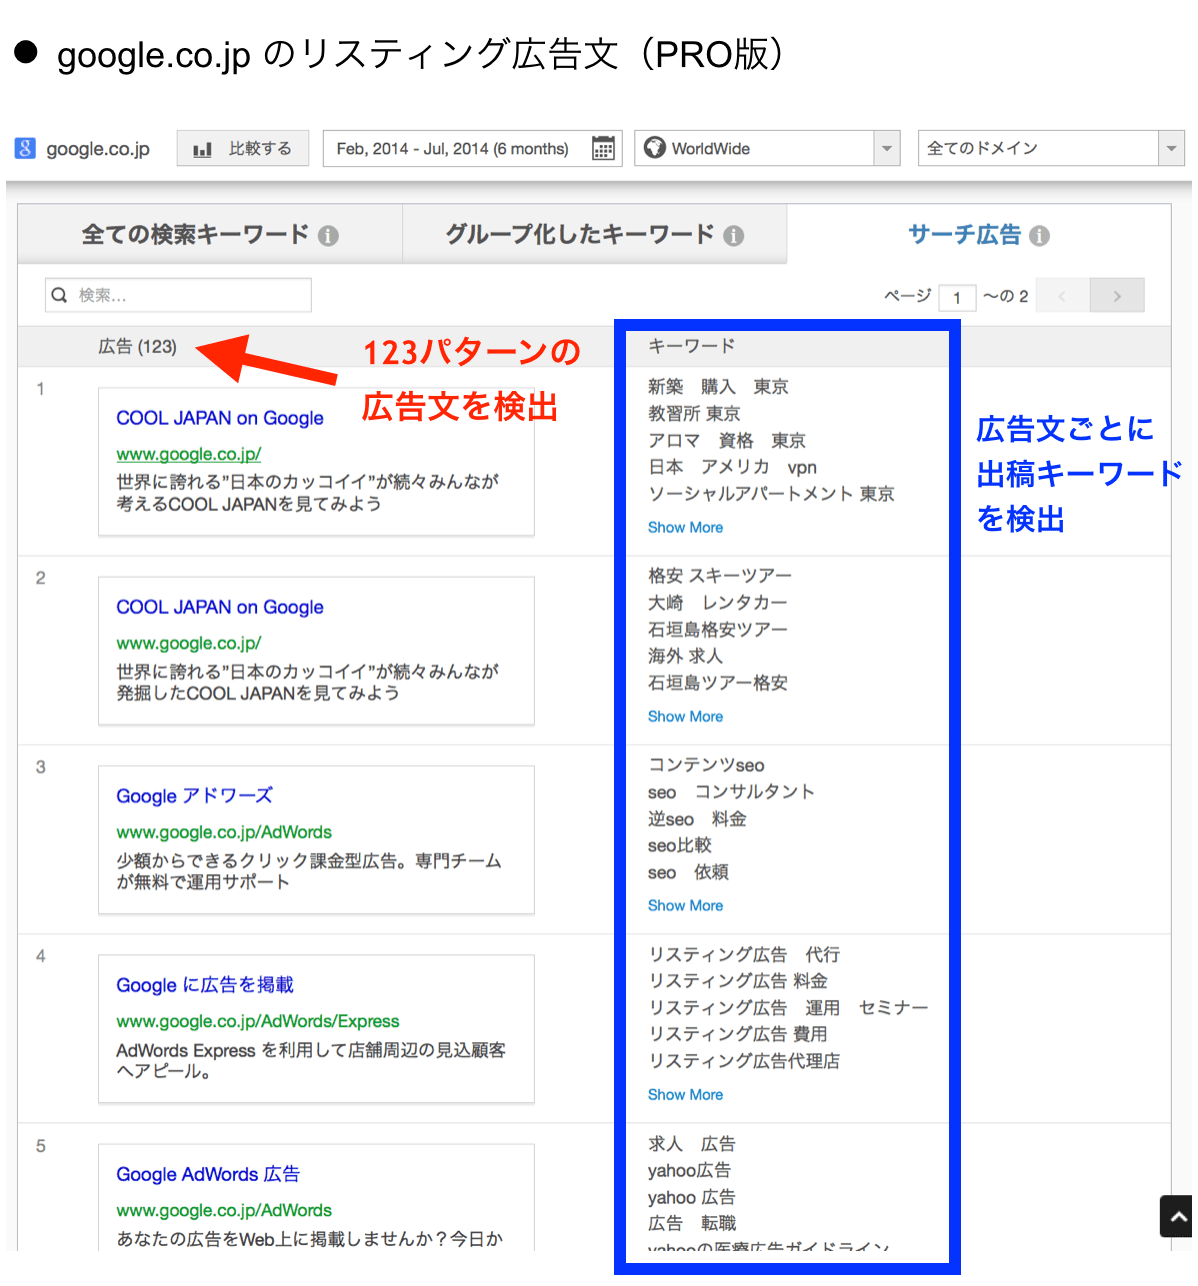Select the サーチ広告 tab
The width and height of the screenshot is (1198, 1286).
pyautogui.click(x=979, y=235)
